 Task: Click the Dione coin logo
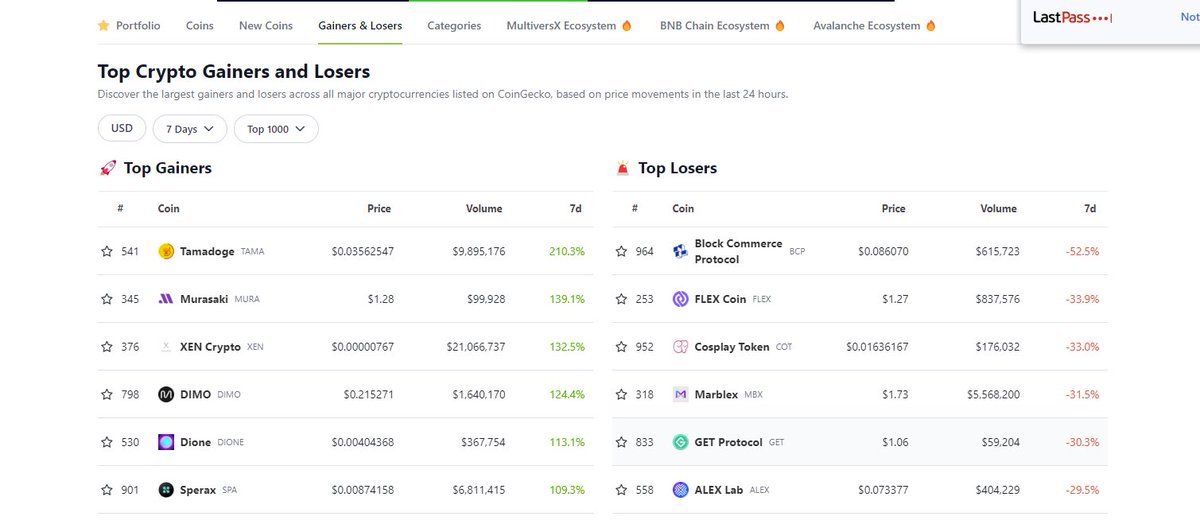tap(166, 442)
